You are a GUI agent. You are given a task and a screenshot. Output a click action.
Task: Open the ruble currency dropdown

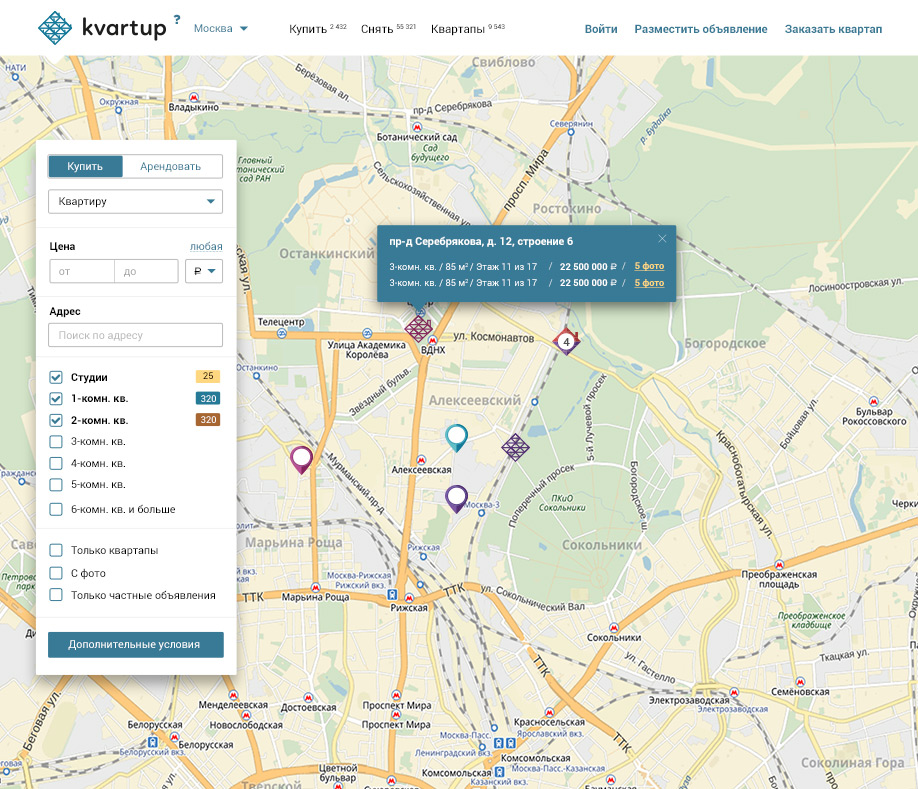pyautogui.click(x=204, y=271)
